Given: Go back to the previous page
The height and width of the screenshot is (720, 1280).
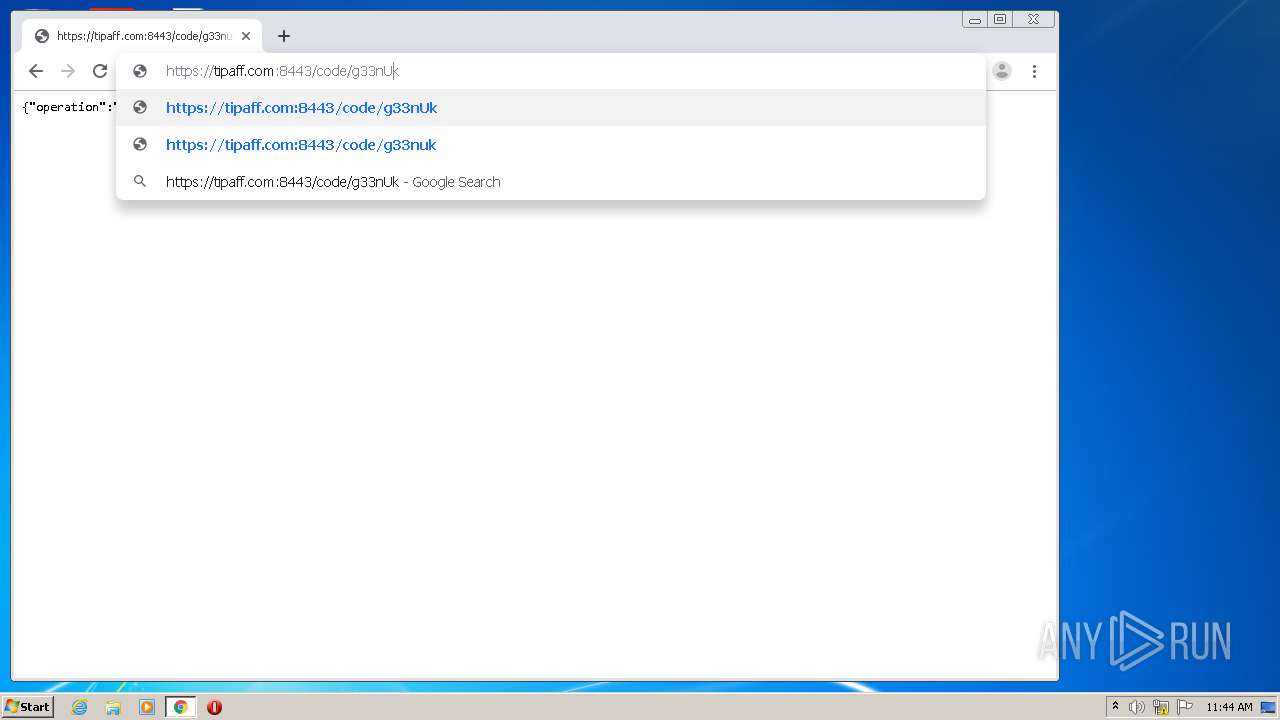Looking at the screenshot, I should pyautogui.click(x=36, y=71).
